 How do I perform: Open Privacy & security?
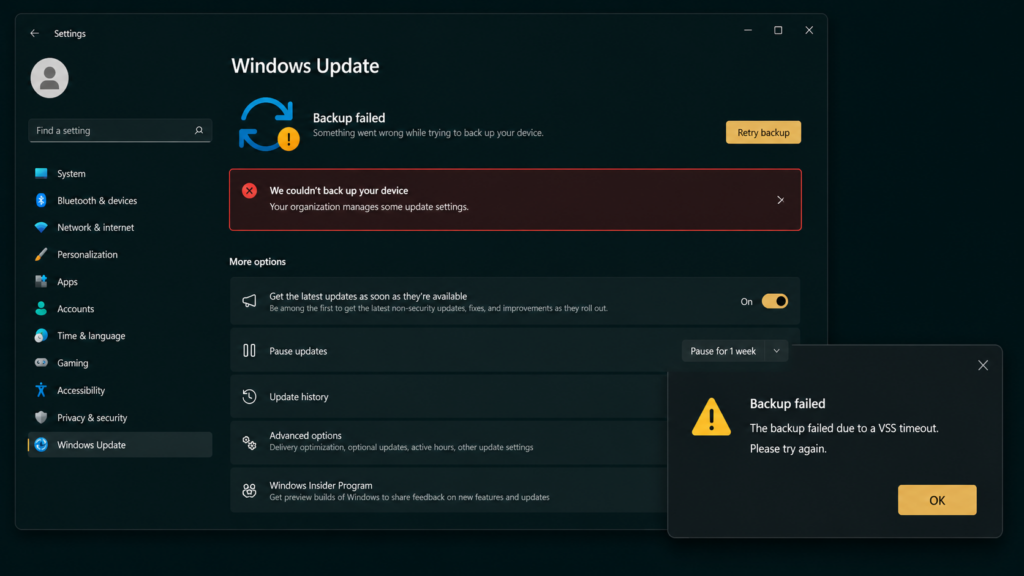pos(120,417)
